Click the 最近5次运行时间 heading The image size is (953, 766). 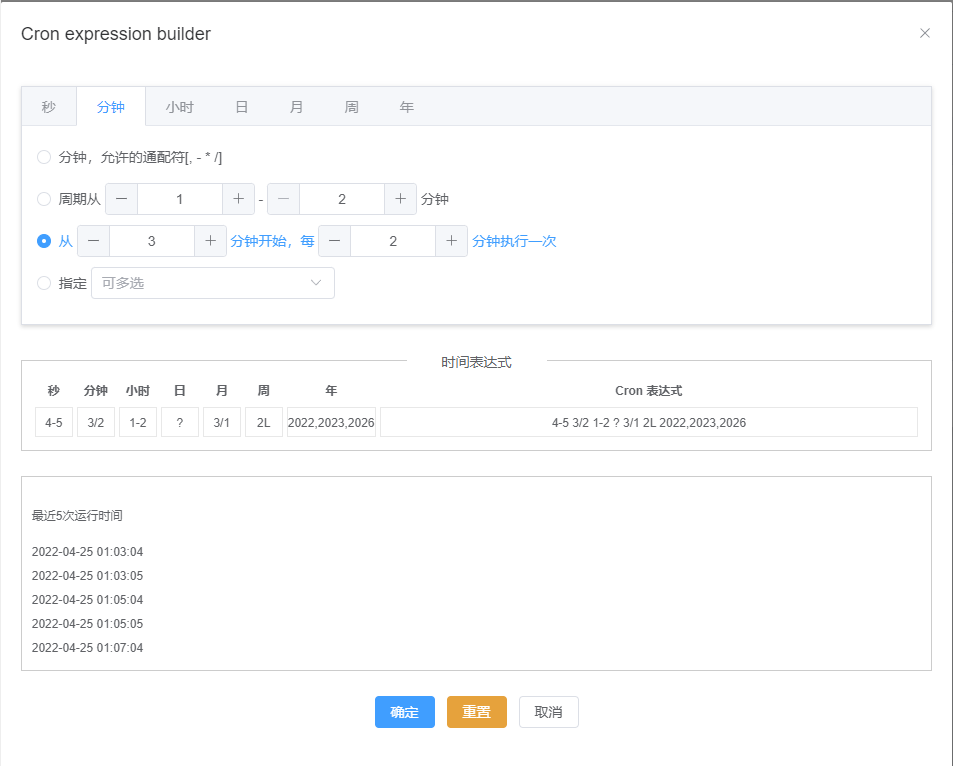77,516
